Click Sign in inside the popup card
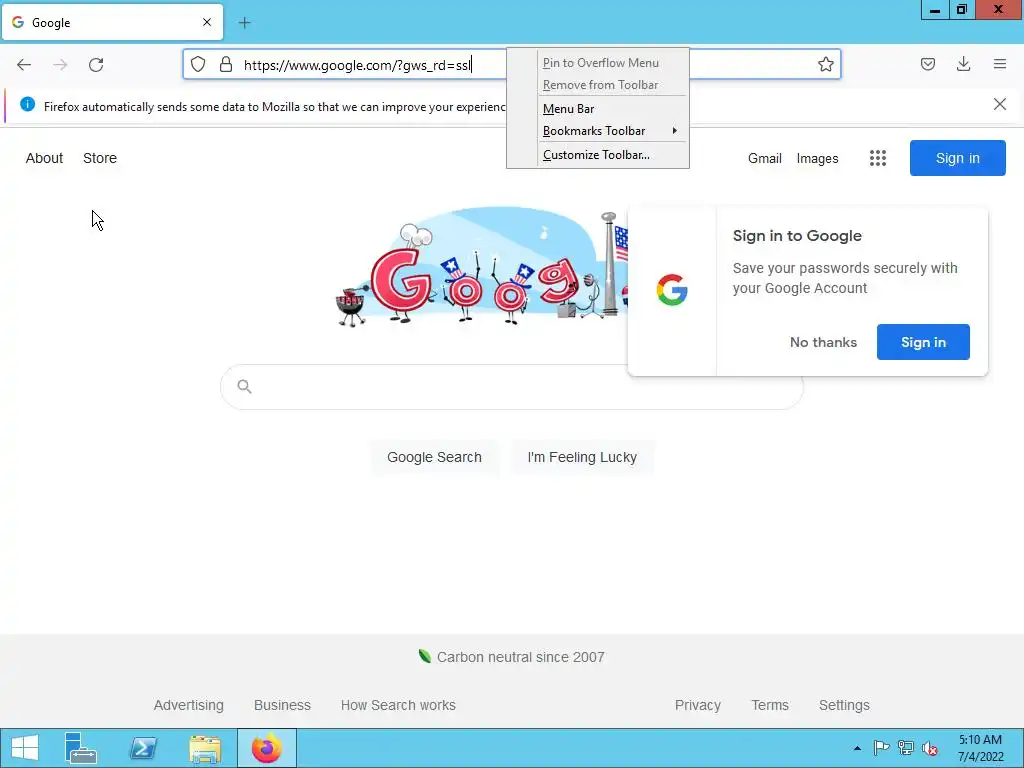The width and height of the screenshot is (1024, 768). 923,342
